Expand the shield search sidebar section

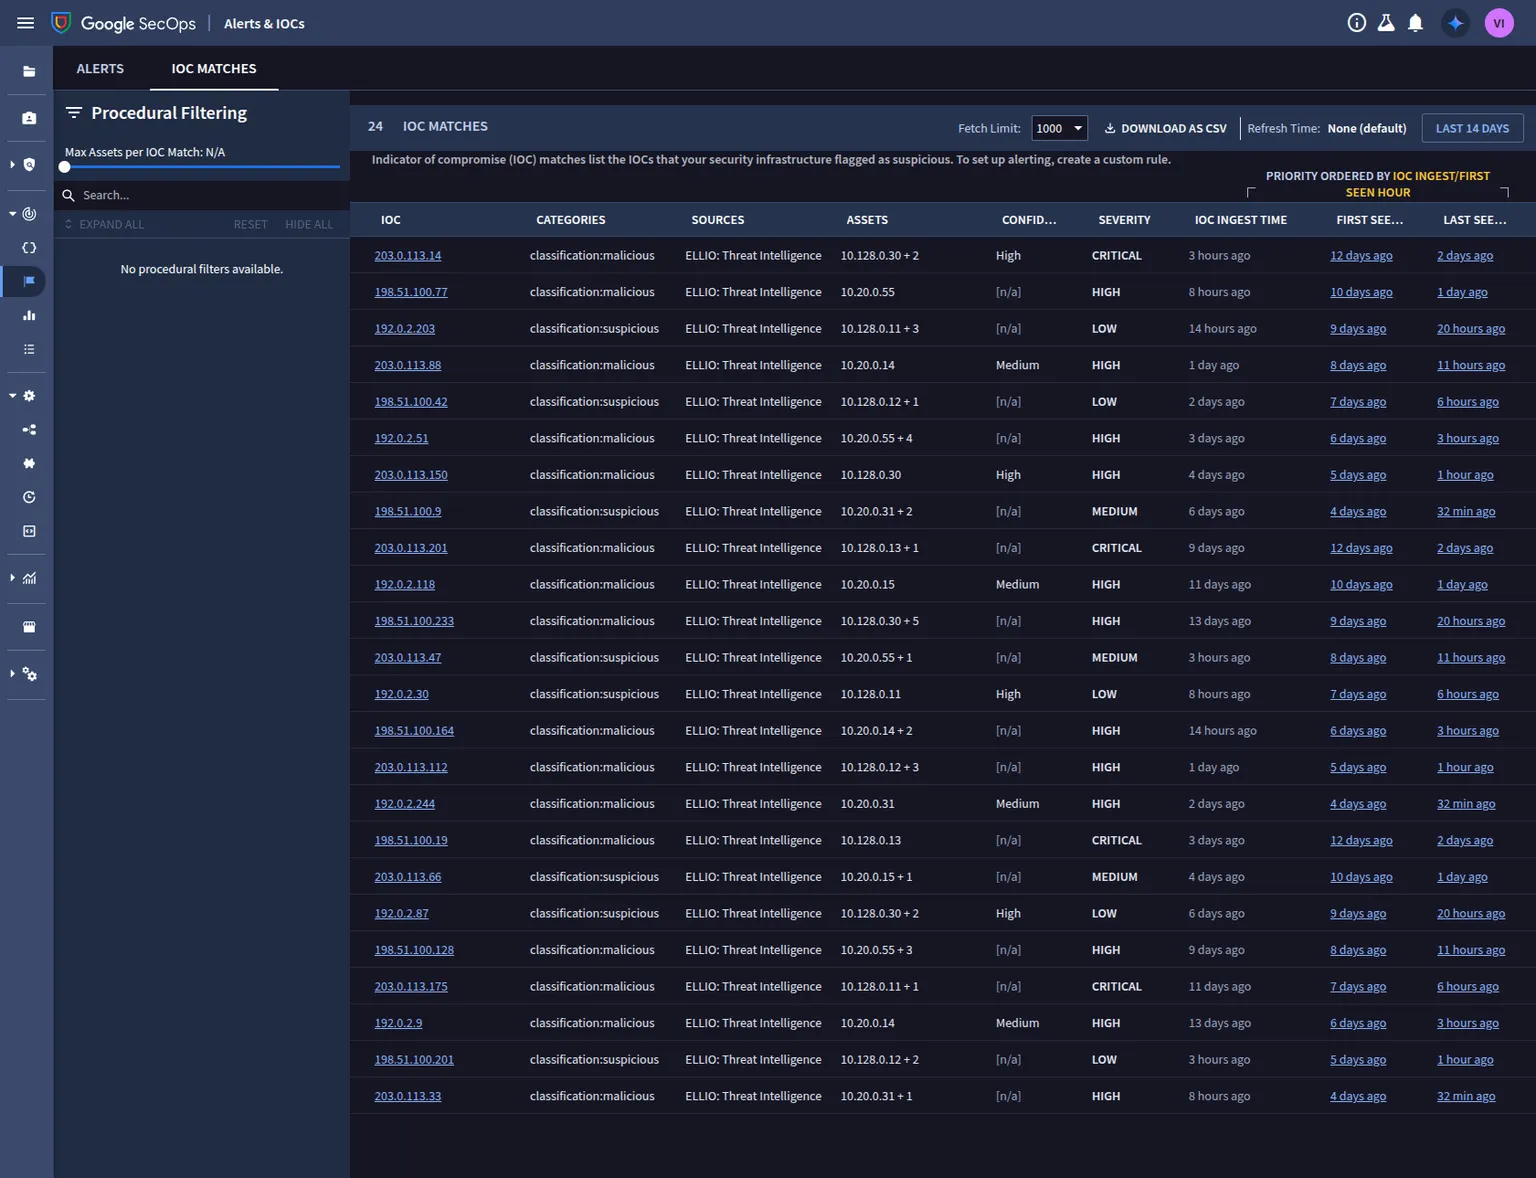(12, 164)
